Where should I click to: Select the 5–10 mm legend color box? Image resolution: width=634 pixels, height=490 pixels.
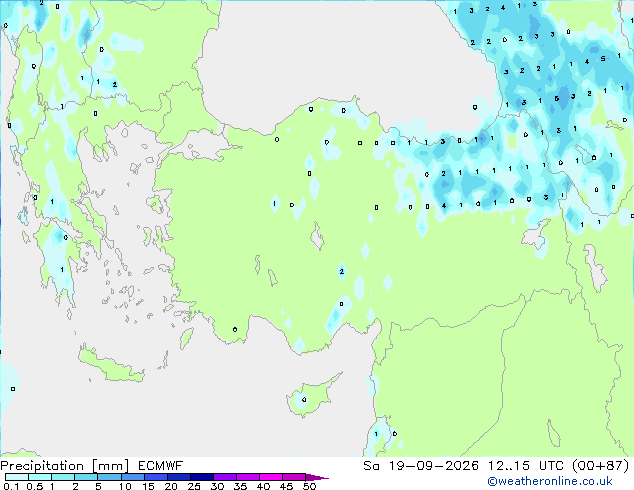click(109, 477)
